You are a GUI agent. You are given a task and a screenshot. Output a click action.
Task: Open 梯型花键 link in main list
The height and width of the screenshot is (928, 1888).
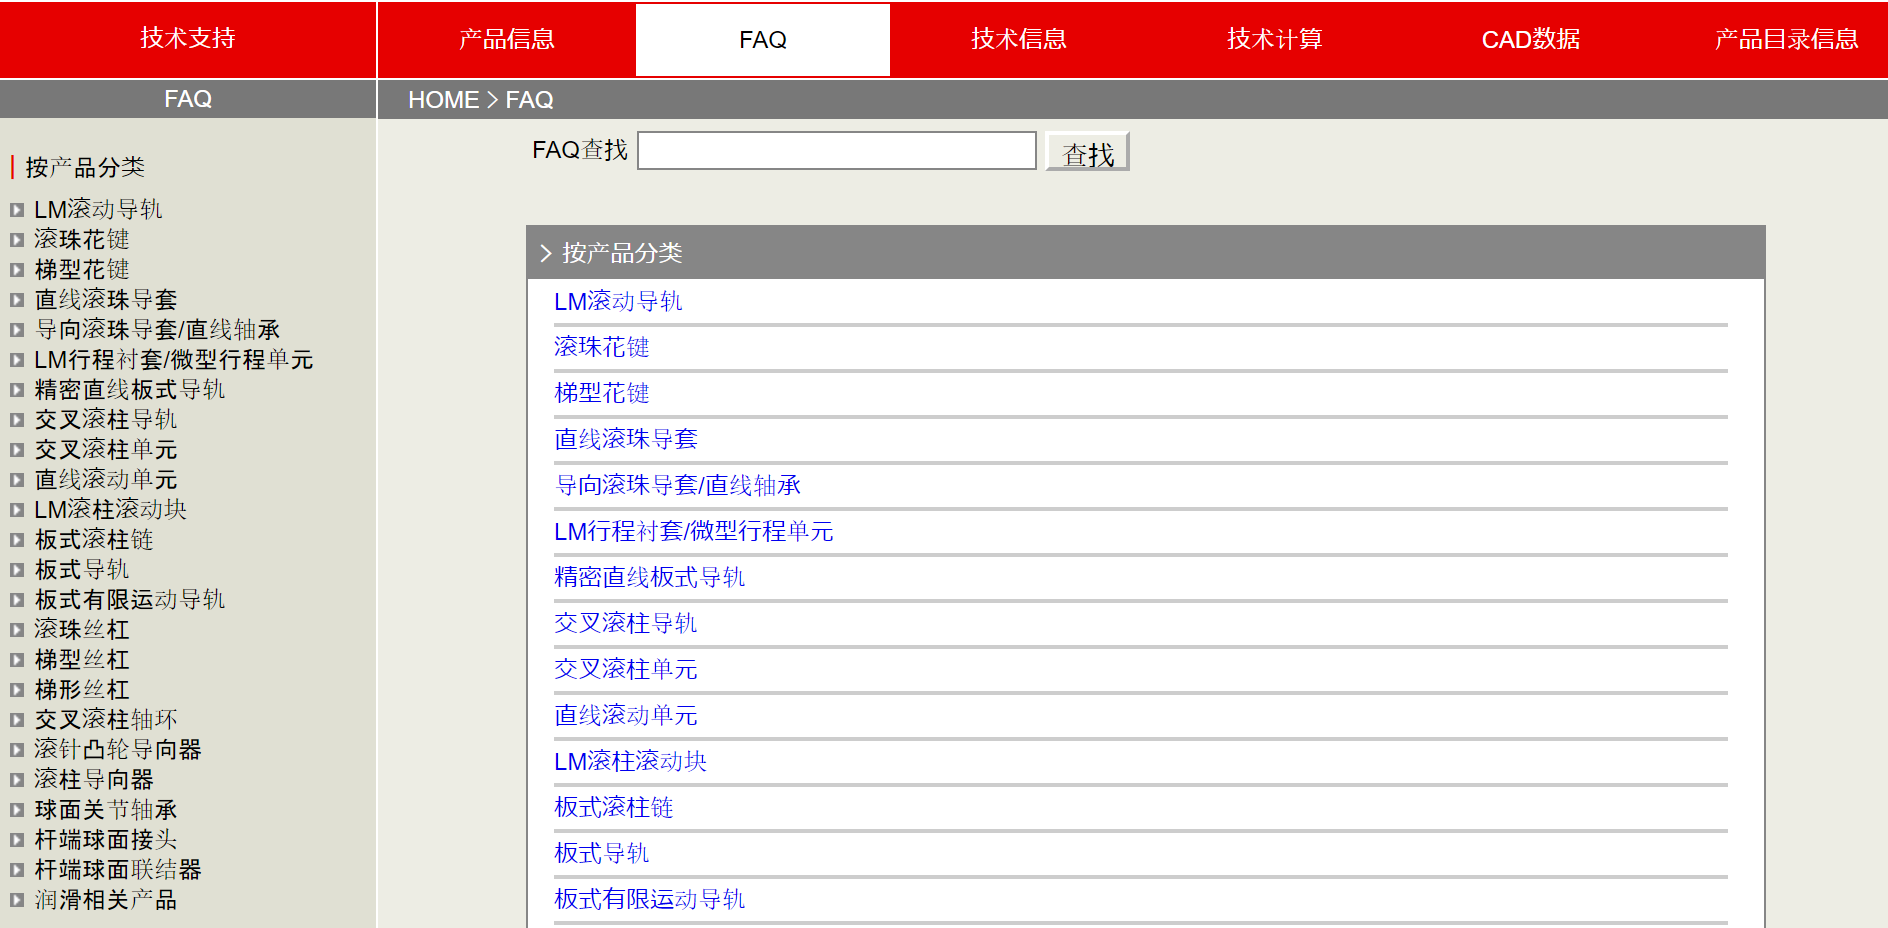click(602, 393)
